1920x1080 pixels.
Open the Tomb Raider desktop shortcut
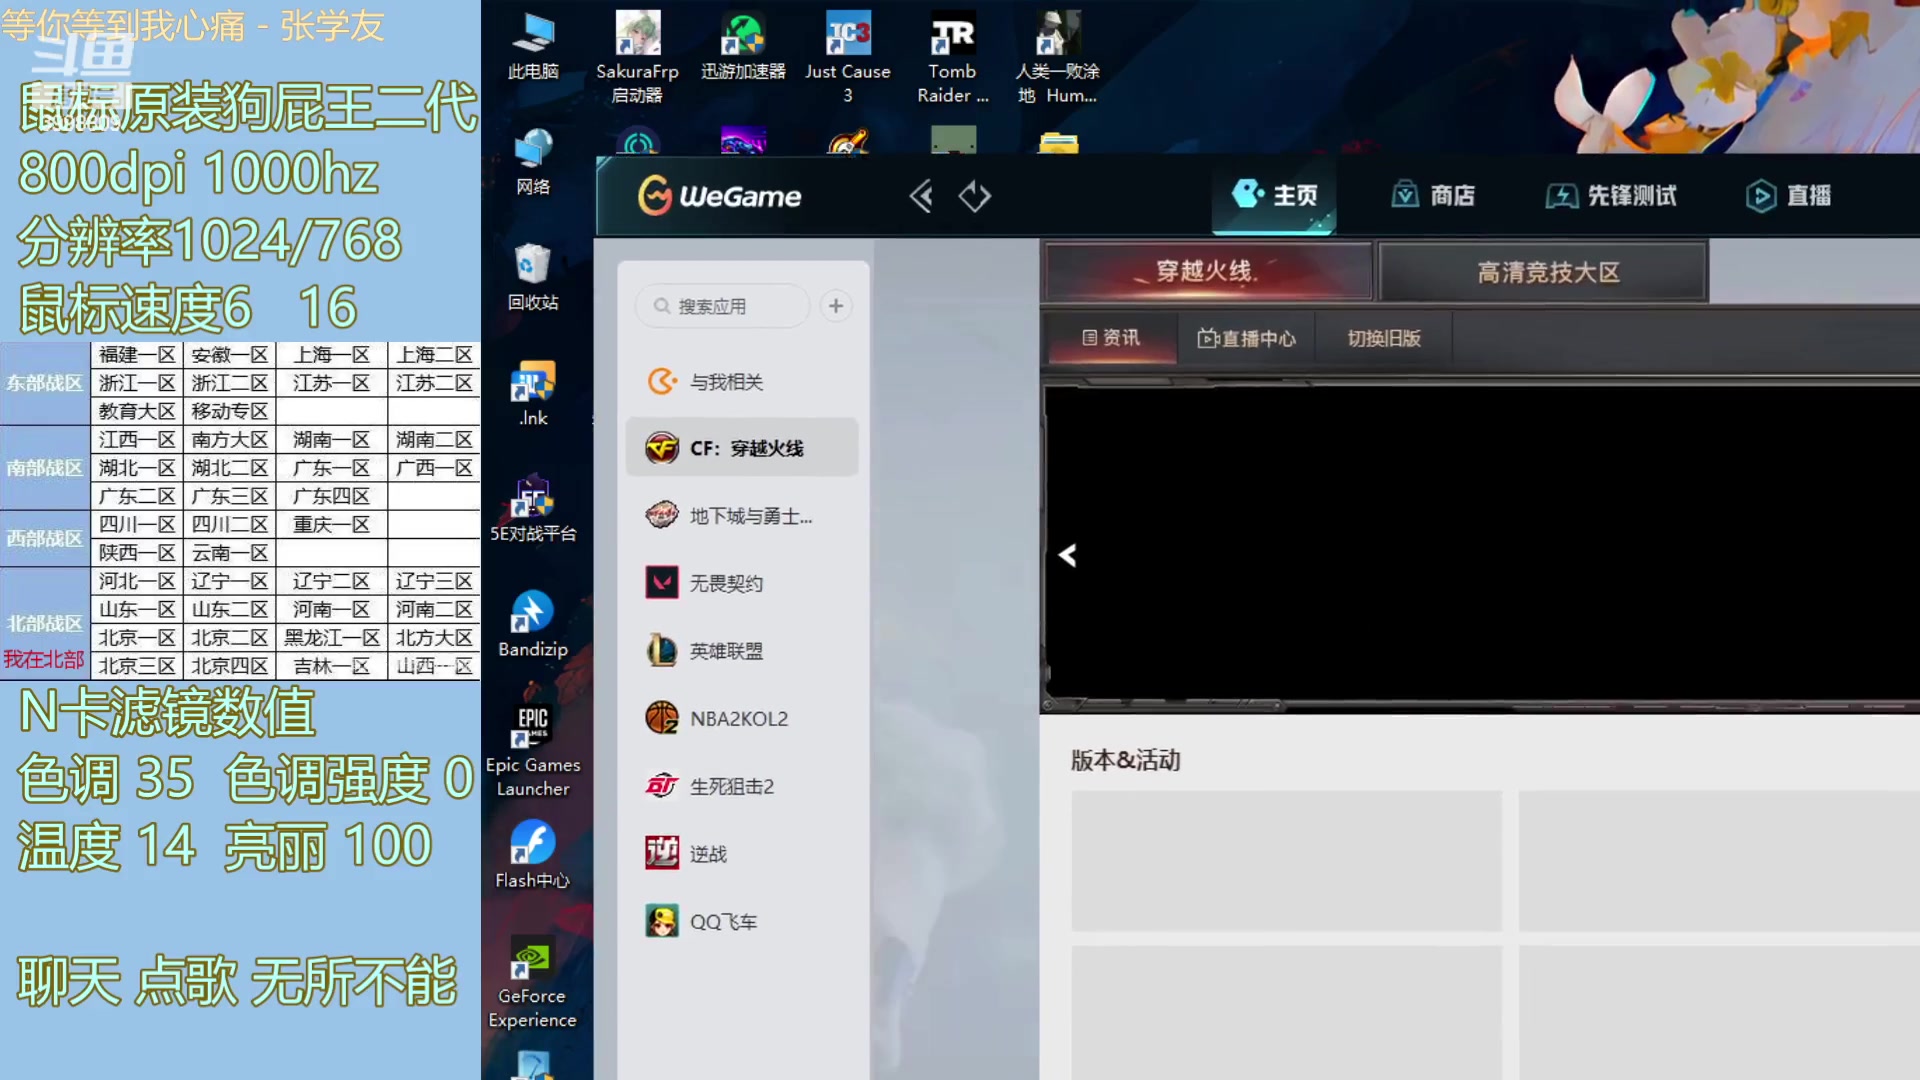[952, 56]
